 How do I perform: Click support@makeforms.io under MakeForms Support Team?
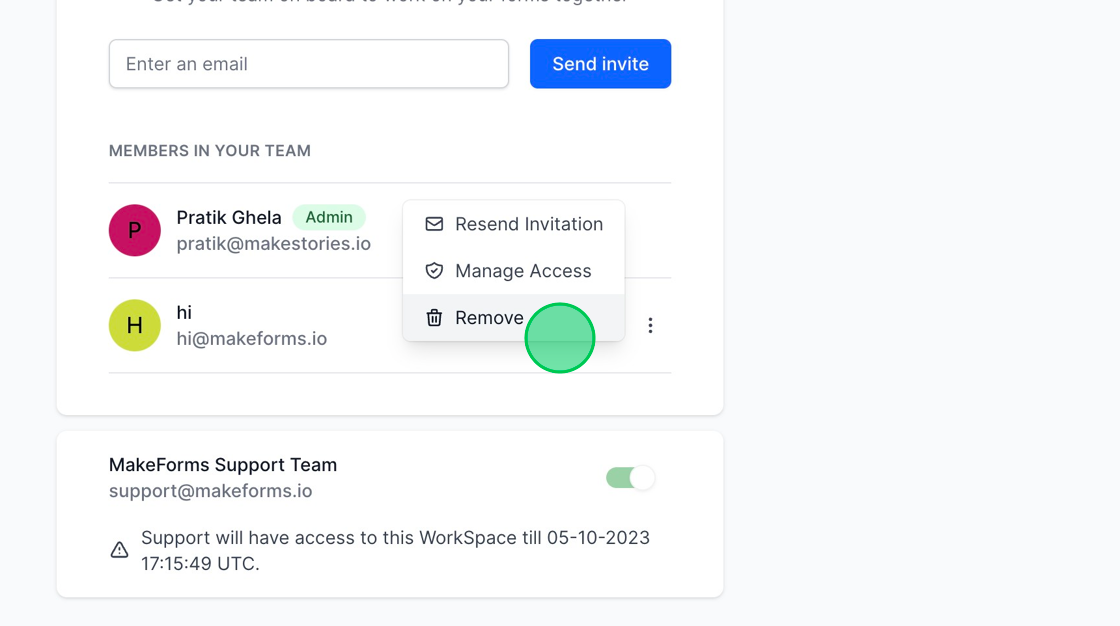pos(210,490)
